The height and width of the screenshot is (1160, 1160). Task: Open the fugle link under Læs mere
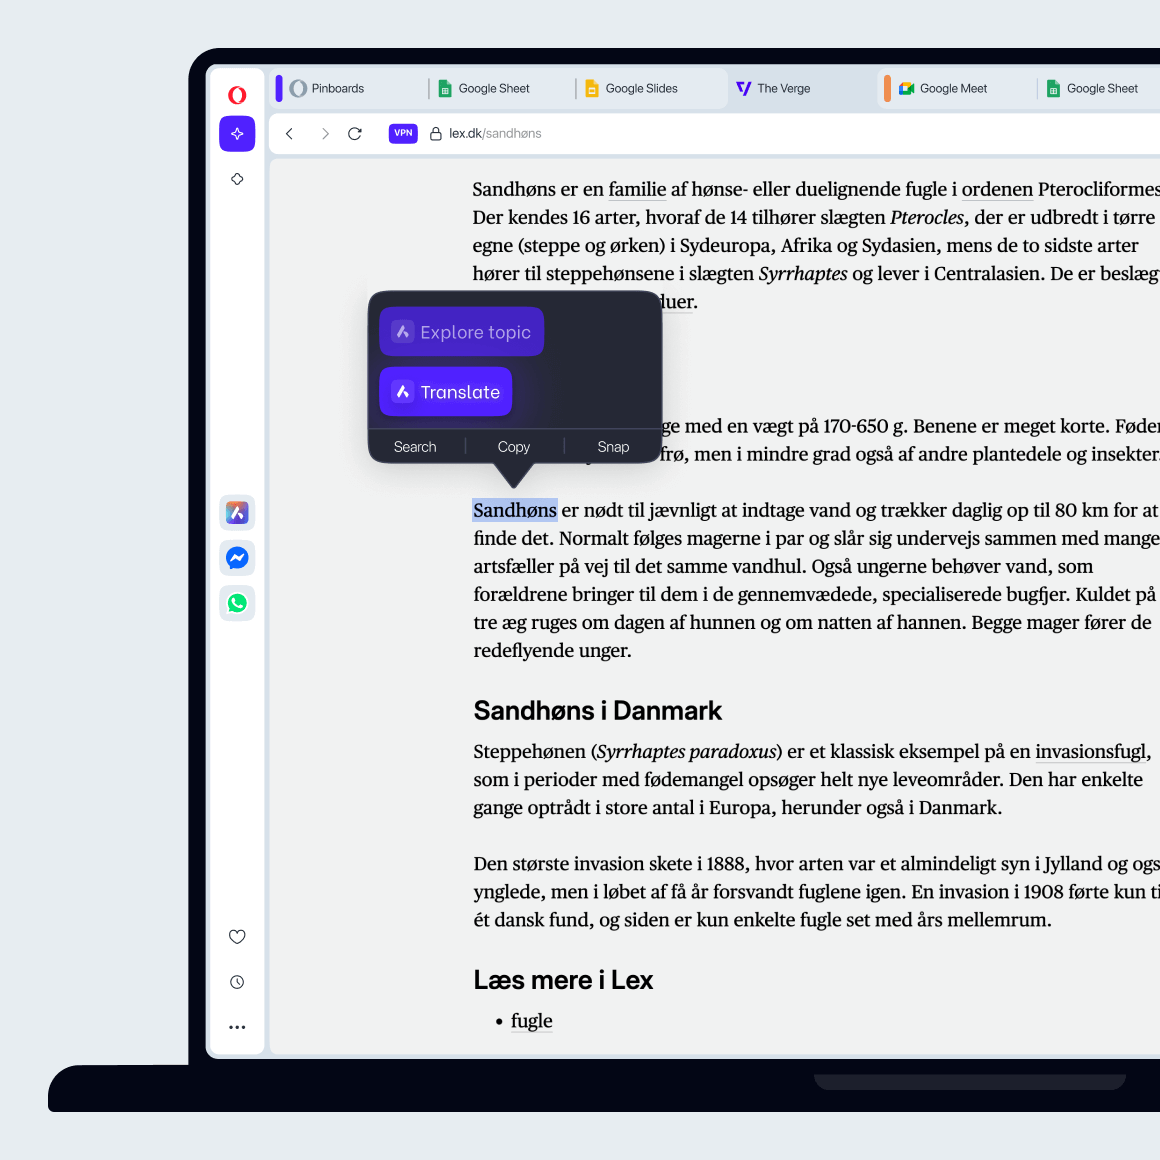[x=531, y=1020]
